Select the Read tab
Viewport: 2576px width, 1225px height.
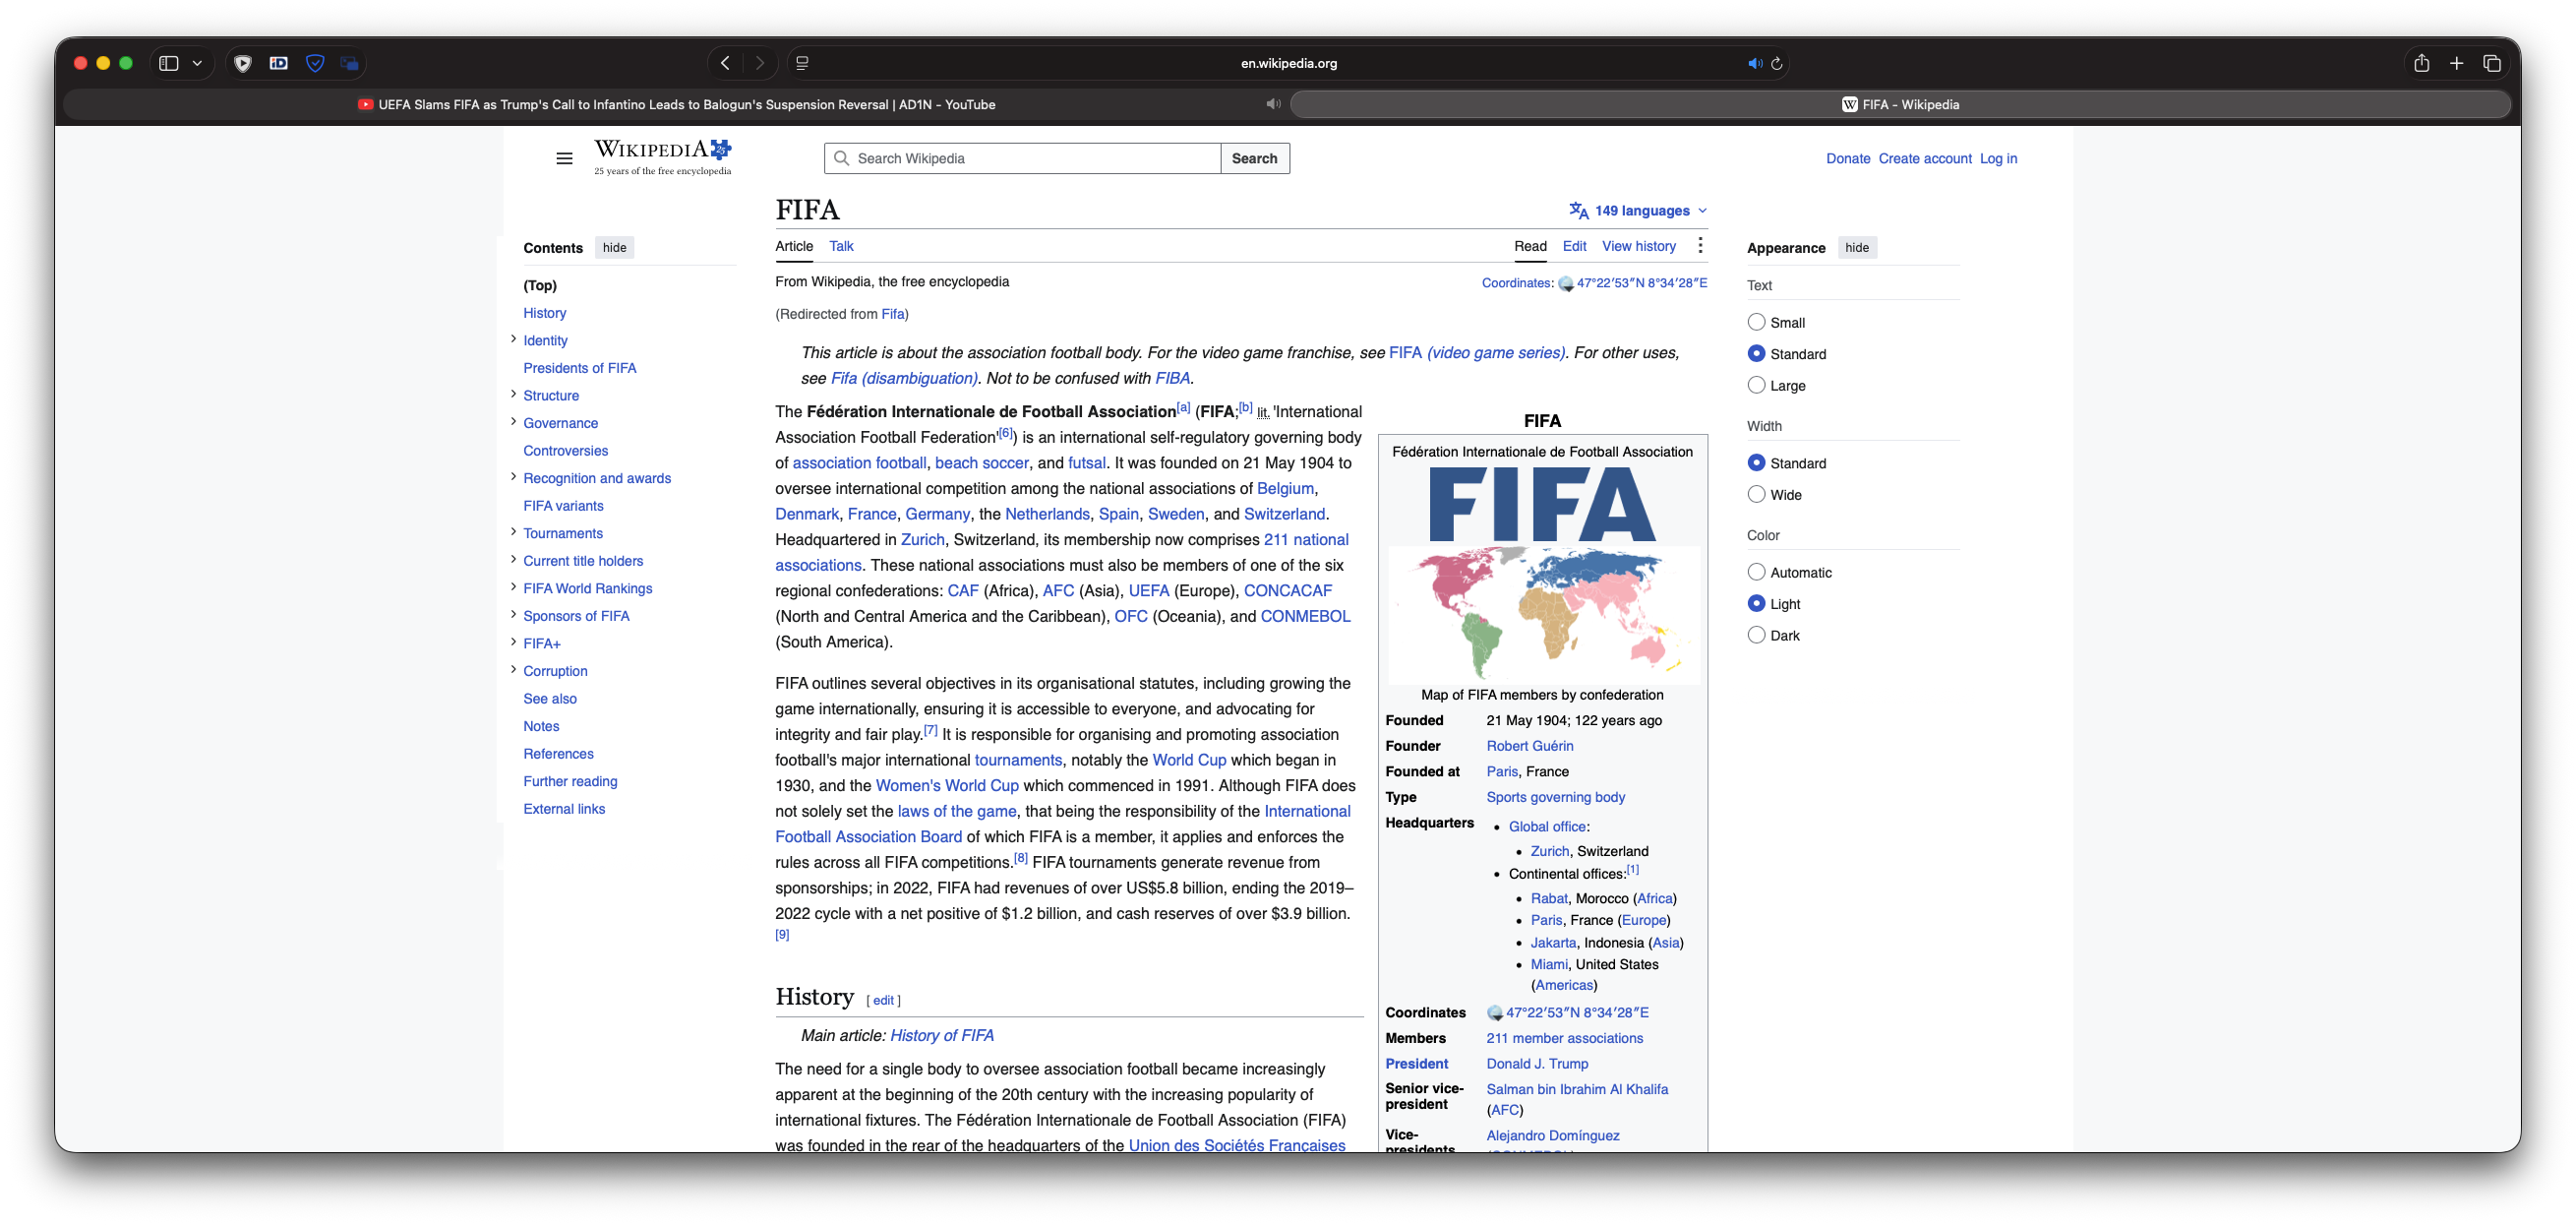1530,246
